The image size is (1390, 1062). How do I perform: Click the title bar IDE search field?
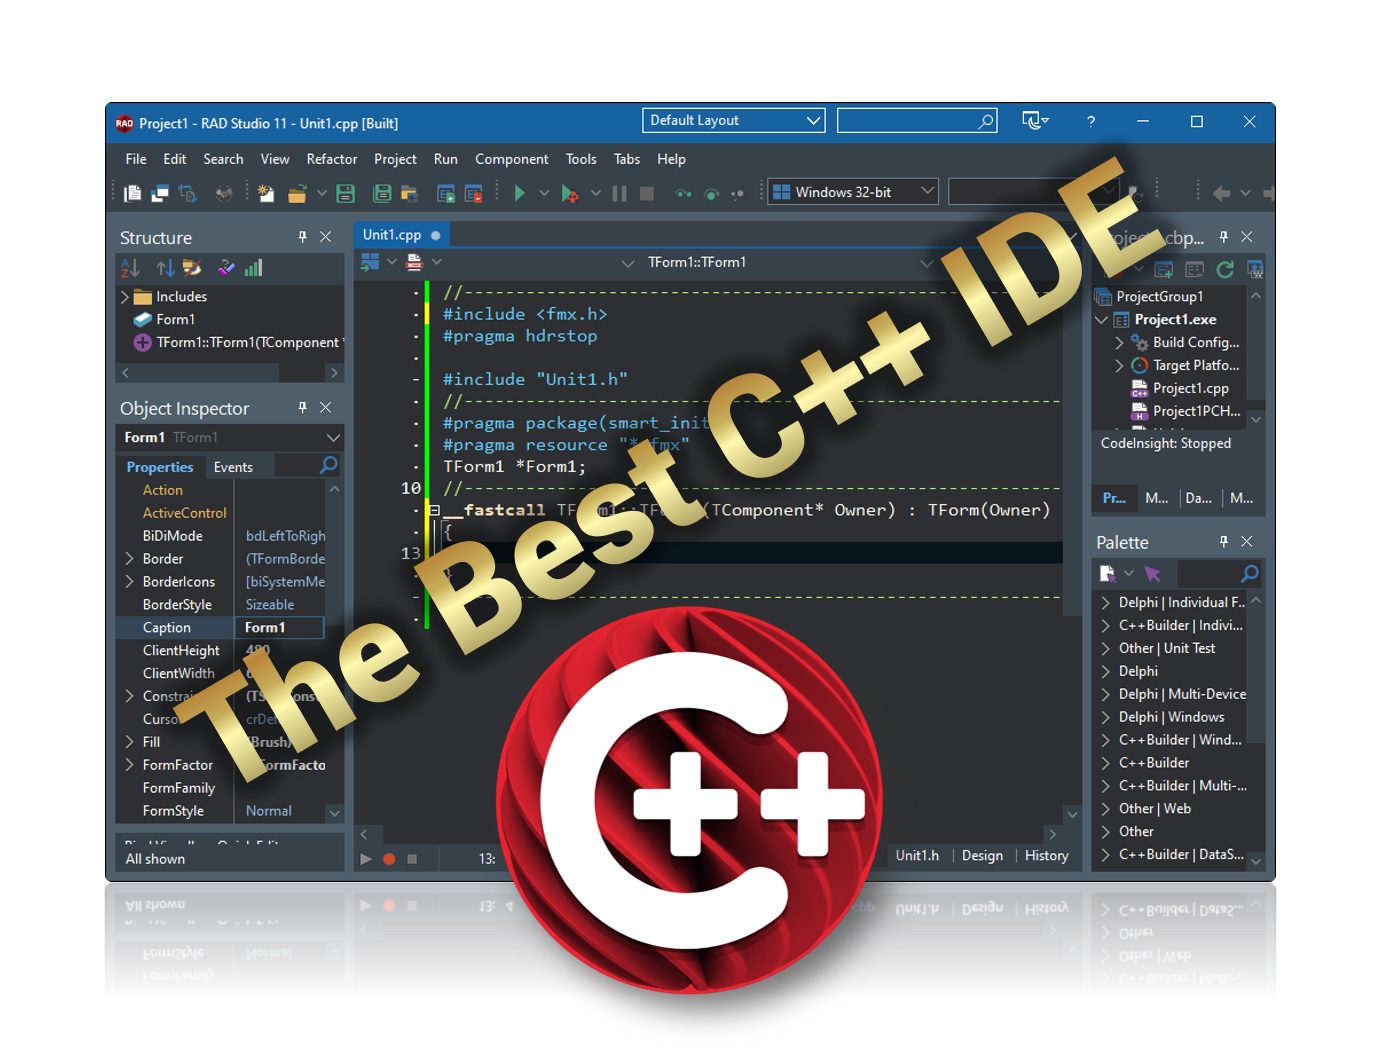click(x=917, y=121)
